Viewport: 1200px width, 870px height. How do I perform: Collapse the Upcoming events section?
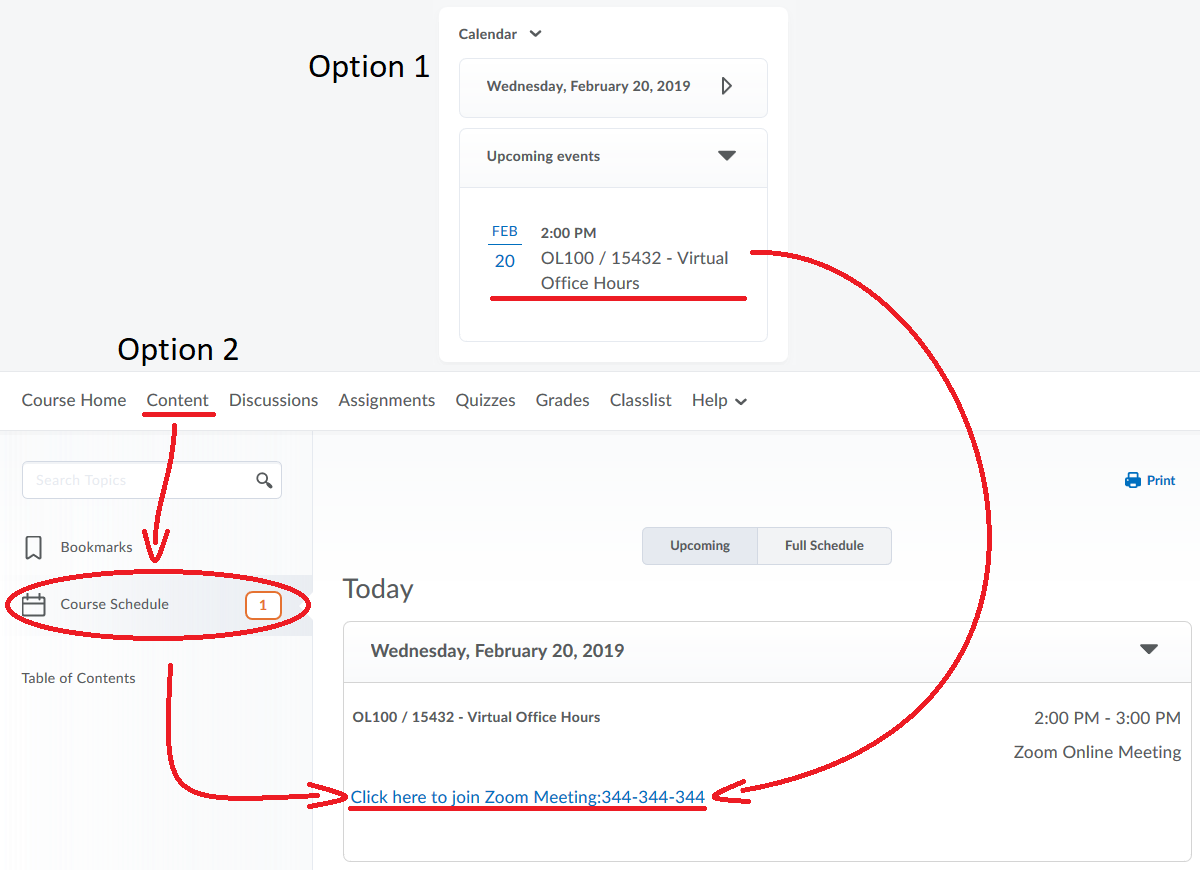click(x=727, y=156)
